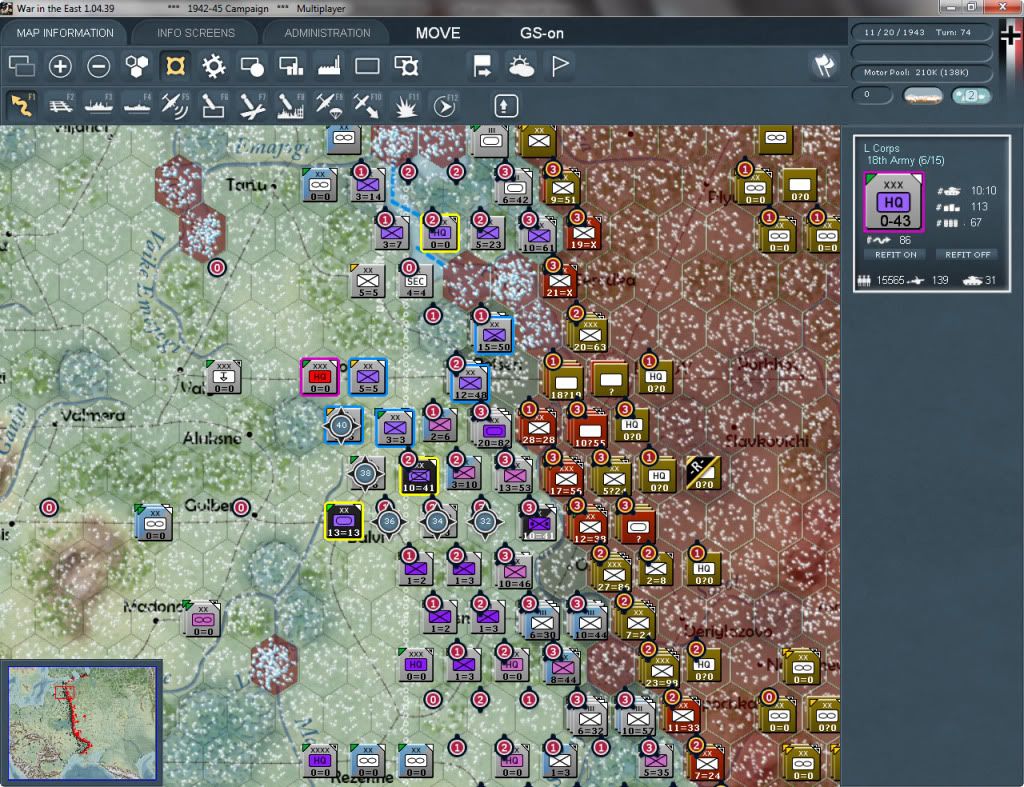The width and height of the screenshot is (1024, 787).
Task: Click the F12 end turn icon
Action: [445, 105]
